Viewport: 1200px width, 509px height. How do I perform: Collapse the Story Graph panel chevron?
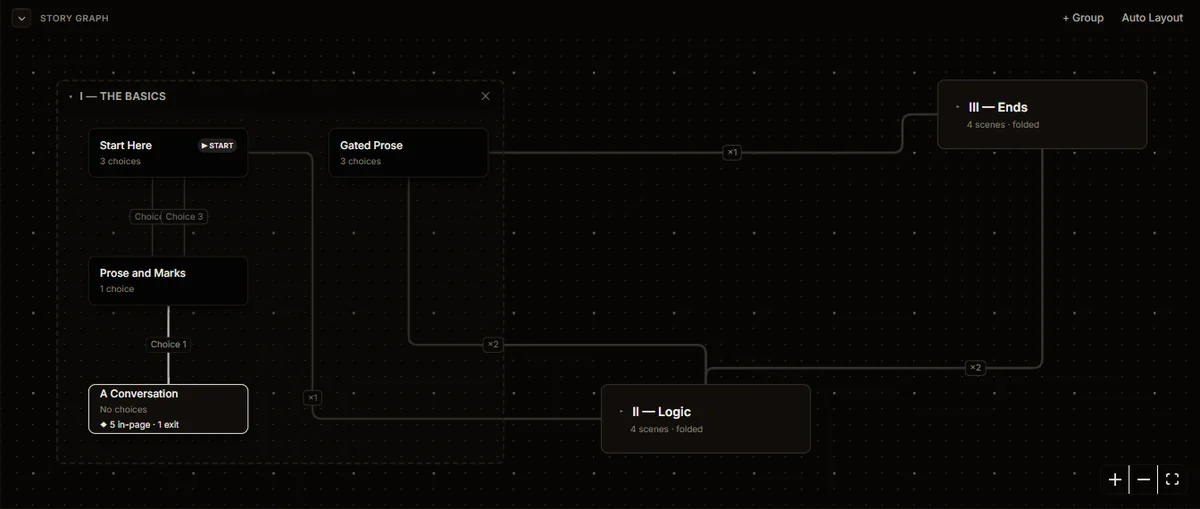[21, 18]
